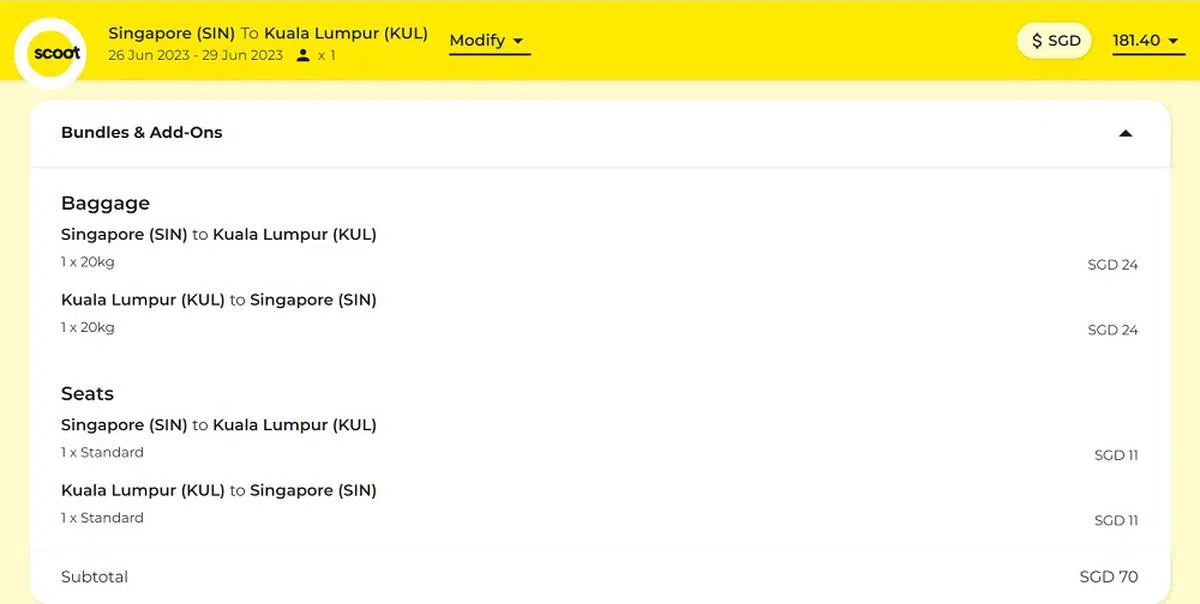1200x604 pixels.
Task: Expand the 181.40 total price dropdown
Action: [x=1148, y=41]
